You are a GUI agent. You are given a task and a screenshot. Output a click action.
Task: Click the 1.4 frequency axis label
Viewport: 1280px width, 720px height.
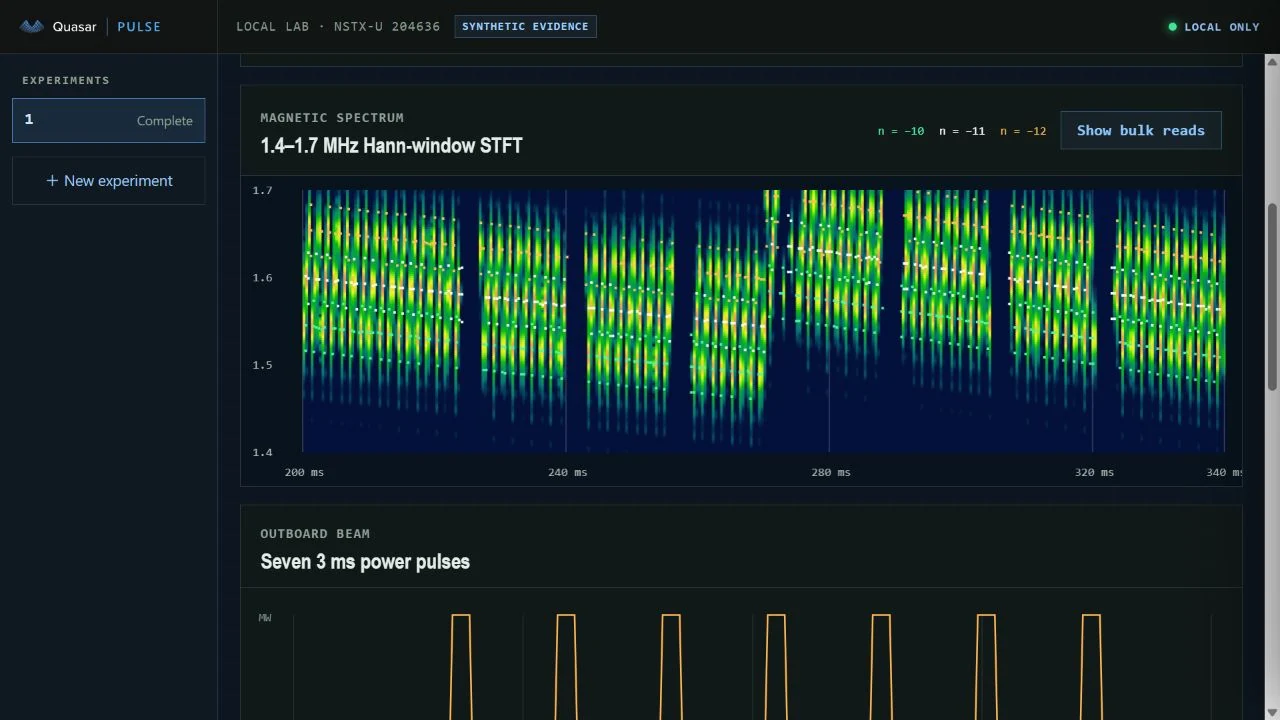tap(262, 453)
